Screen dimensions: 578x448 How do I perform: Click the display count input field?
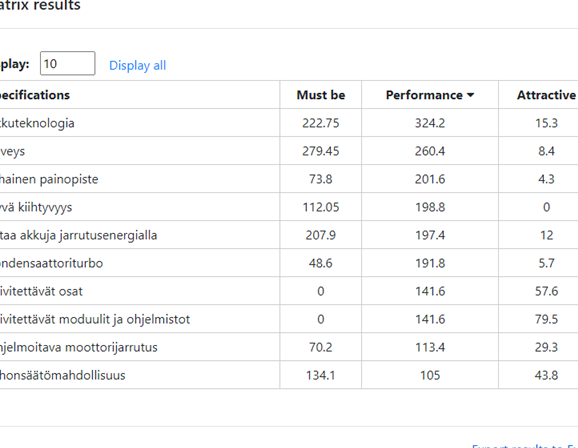point(67,63)
